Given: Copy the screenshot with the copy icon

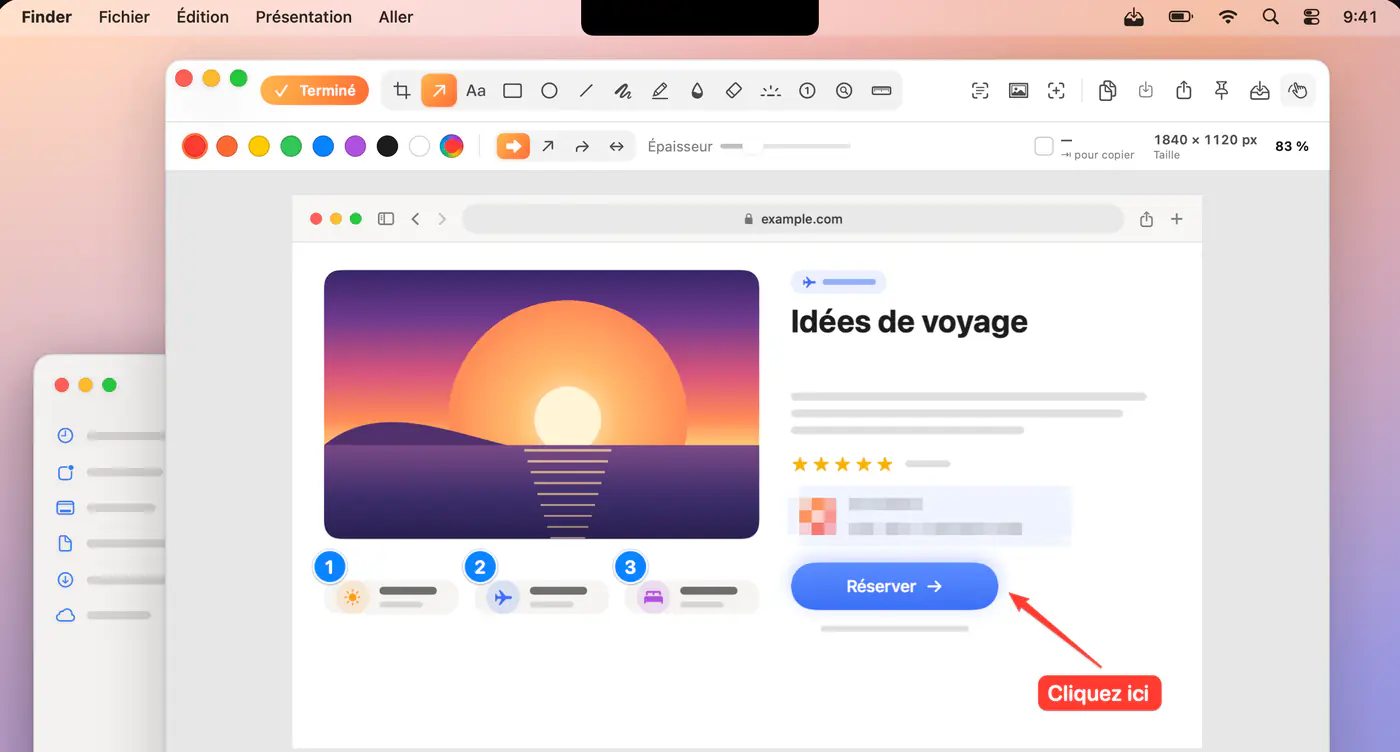Looking at the screenshot, I should [1107, 91].
